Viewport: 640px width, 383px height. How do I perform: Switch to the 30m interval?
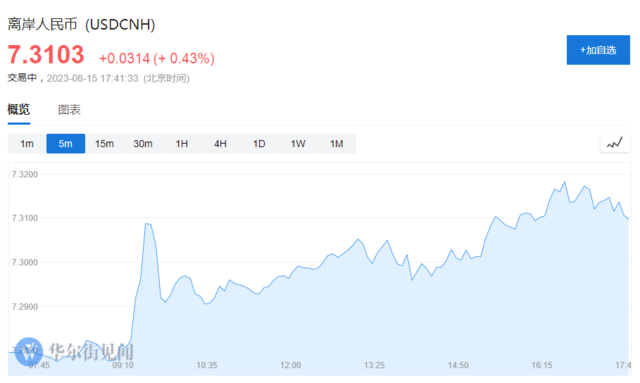tap(143, 144)
